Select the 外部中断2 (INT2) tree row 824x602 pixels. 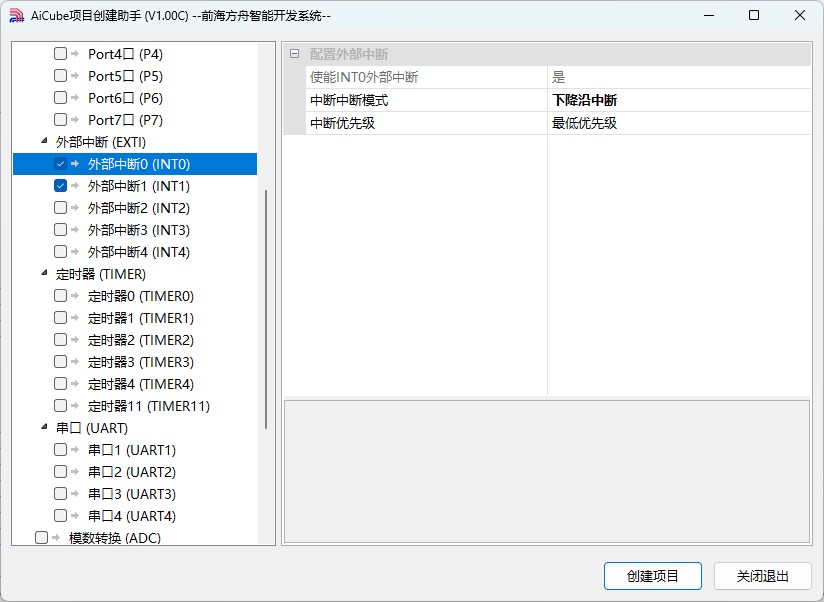click(x=138, y=208)
